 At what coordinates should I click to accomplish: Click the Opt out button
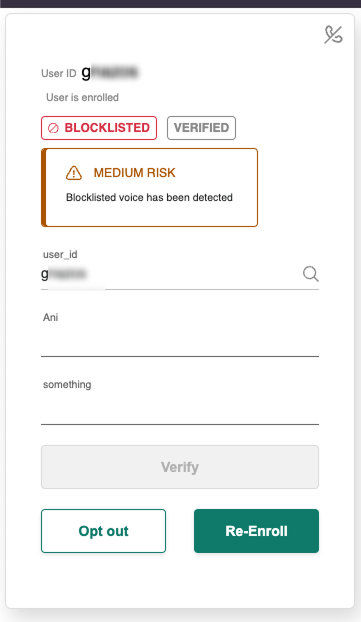pos(104,531)
